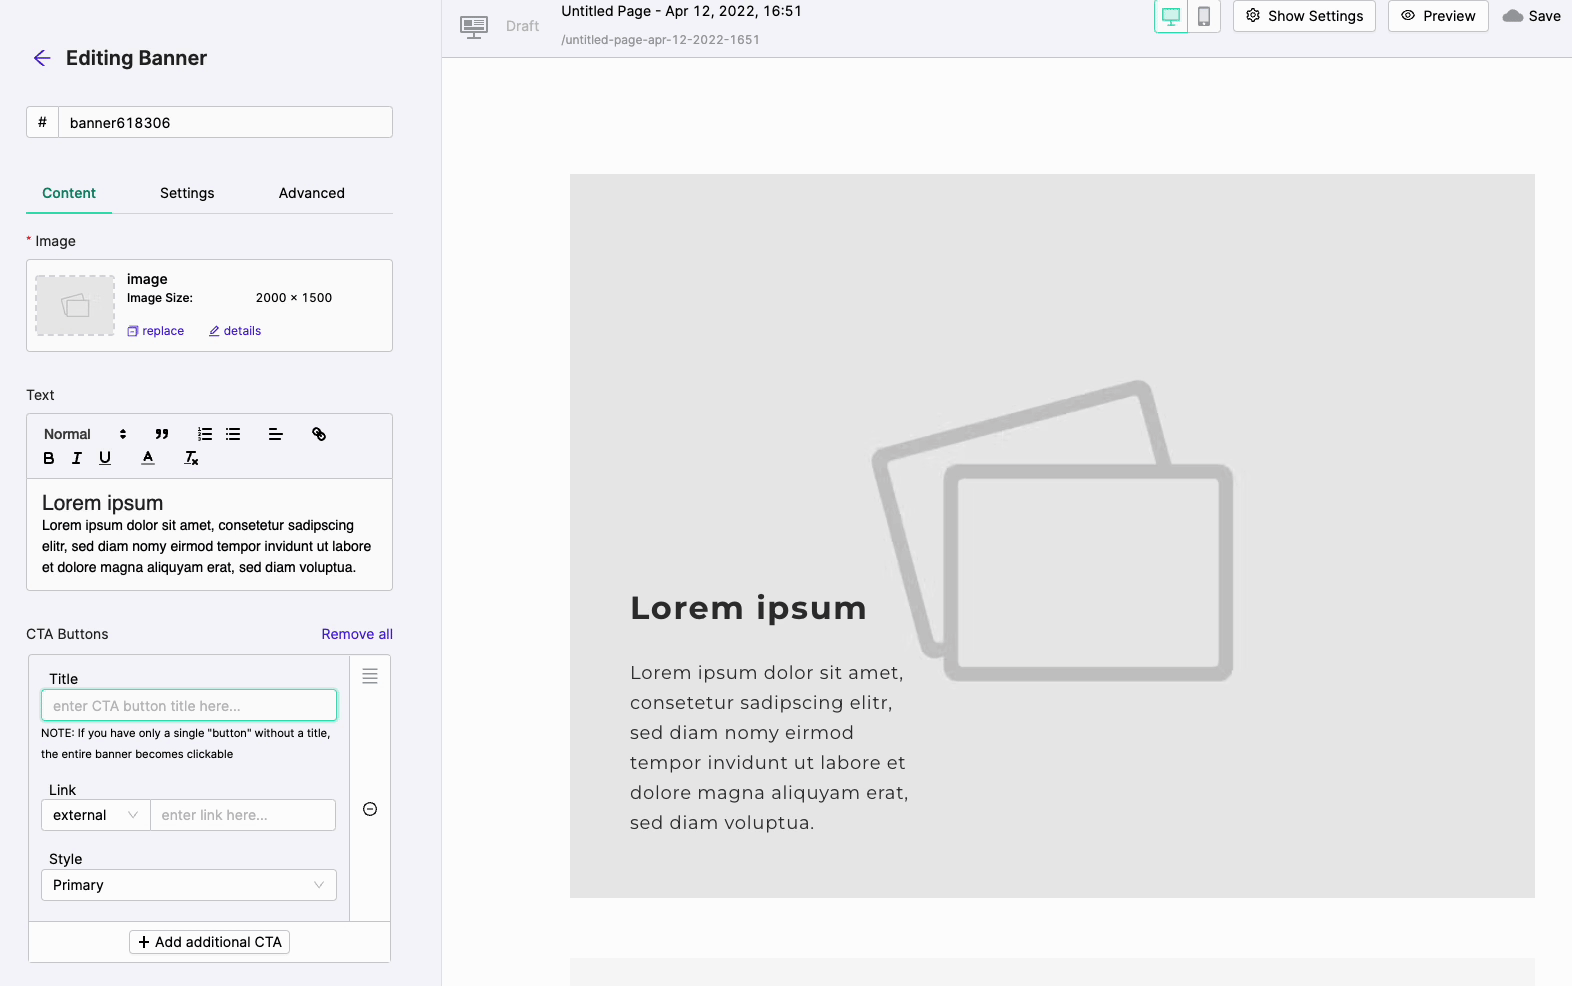Toggle bold formatting in text editor
Image resolution: width=1572 pixels, height=986 pixels.
pyautogui.click(x=49, y=458)
